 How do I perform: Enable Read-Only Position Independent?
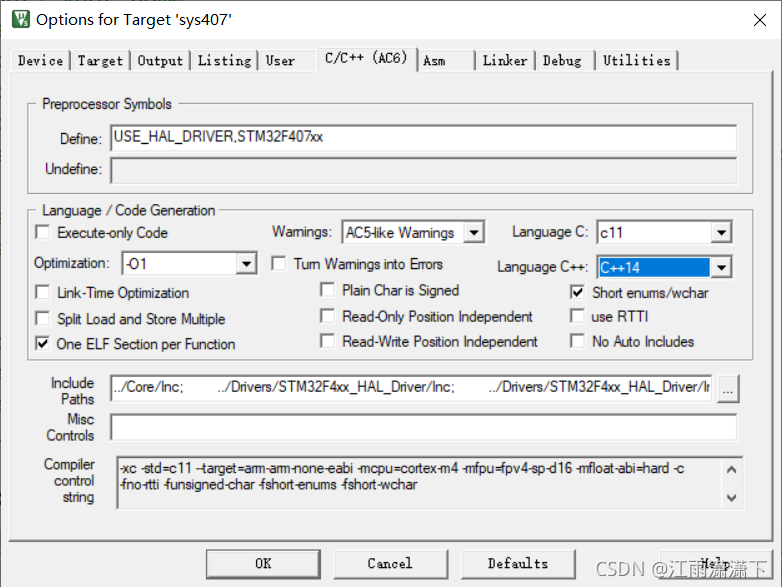(328, 316)
